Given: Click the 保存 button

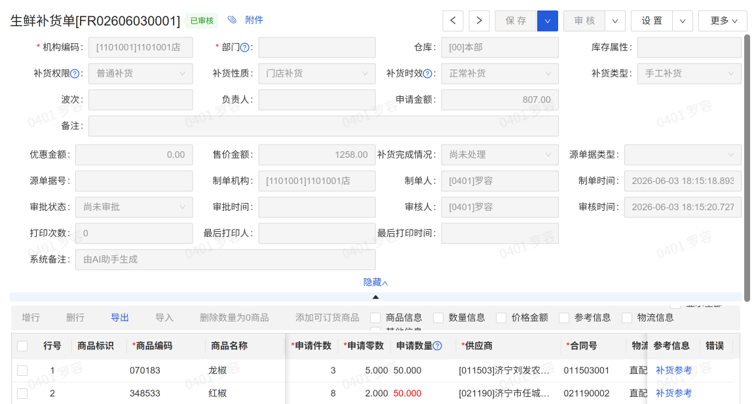Looking at the screenshot, I should tap(516, 21).
